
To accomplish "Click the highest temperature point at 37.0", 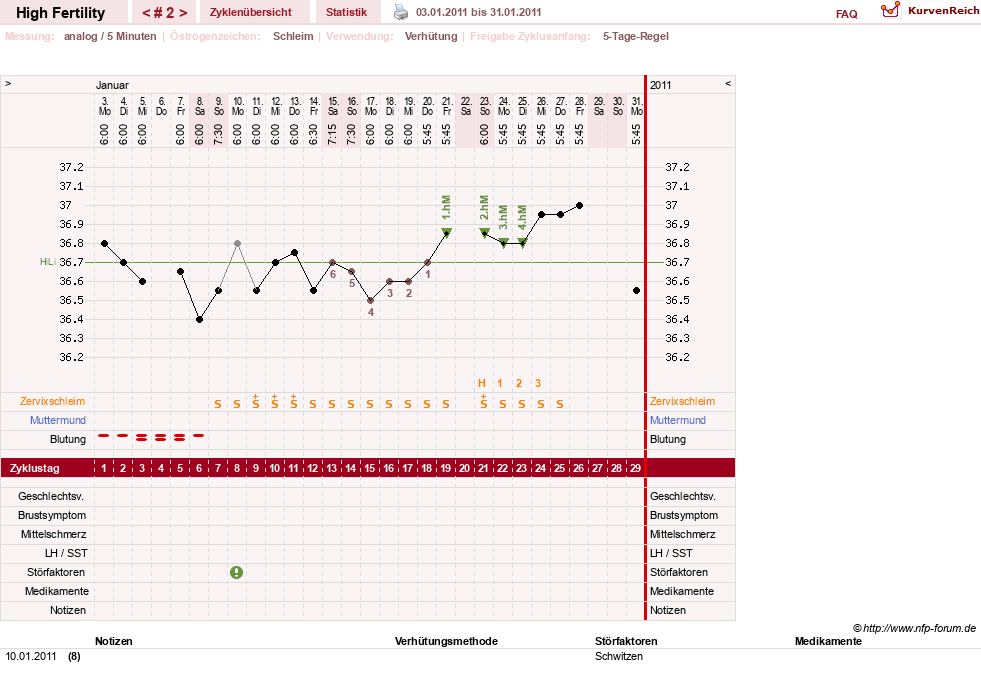I will point(579,205).
